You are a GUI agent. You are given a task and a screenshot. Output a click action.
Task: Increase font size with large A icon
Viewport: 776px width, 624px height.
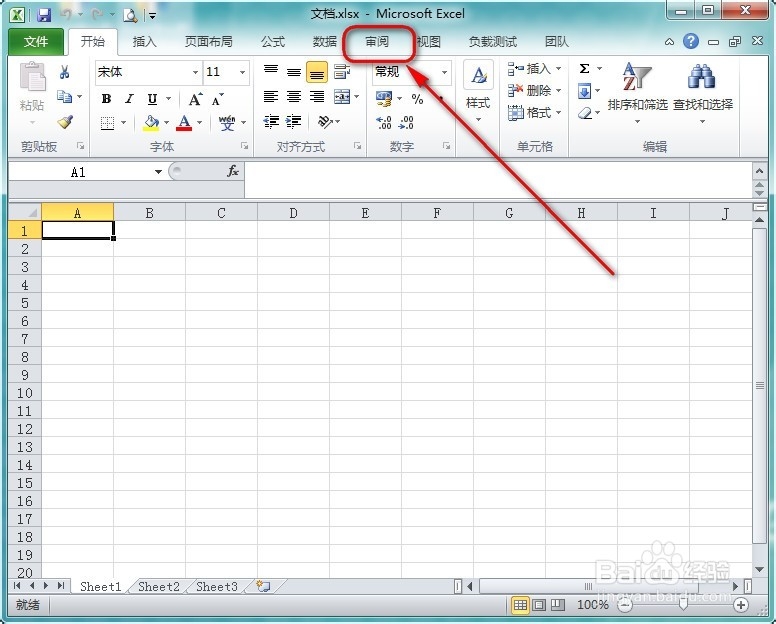point(195,99)
